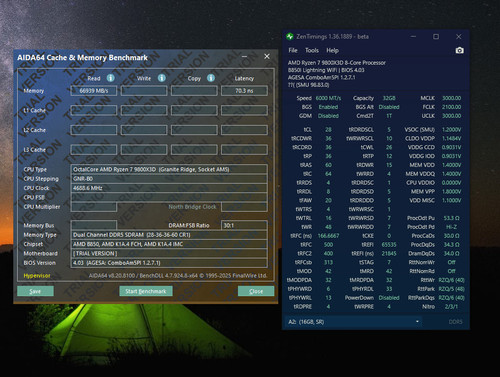Click Motherboard field [ TRIAL VERSION ]
Viewport: 500px width, 377px height.
(169, 253)
